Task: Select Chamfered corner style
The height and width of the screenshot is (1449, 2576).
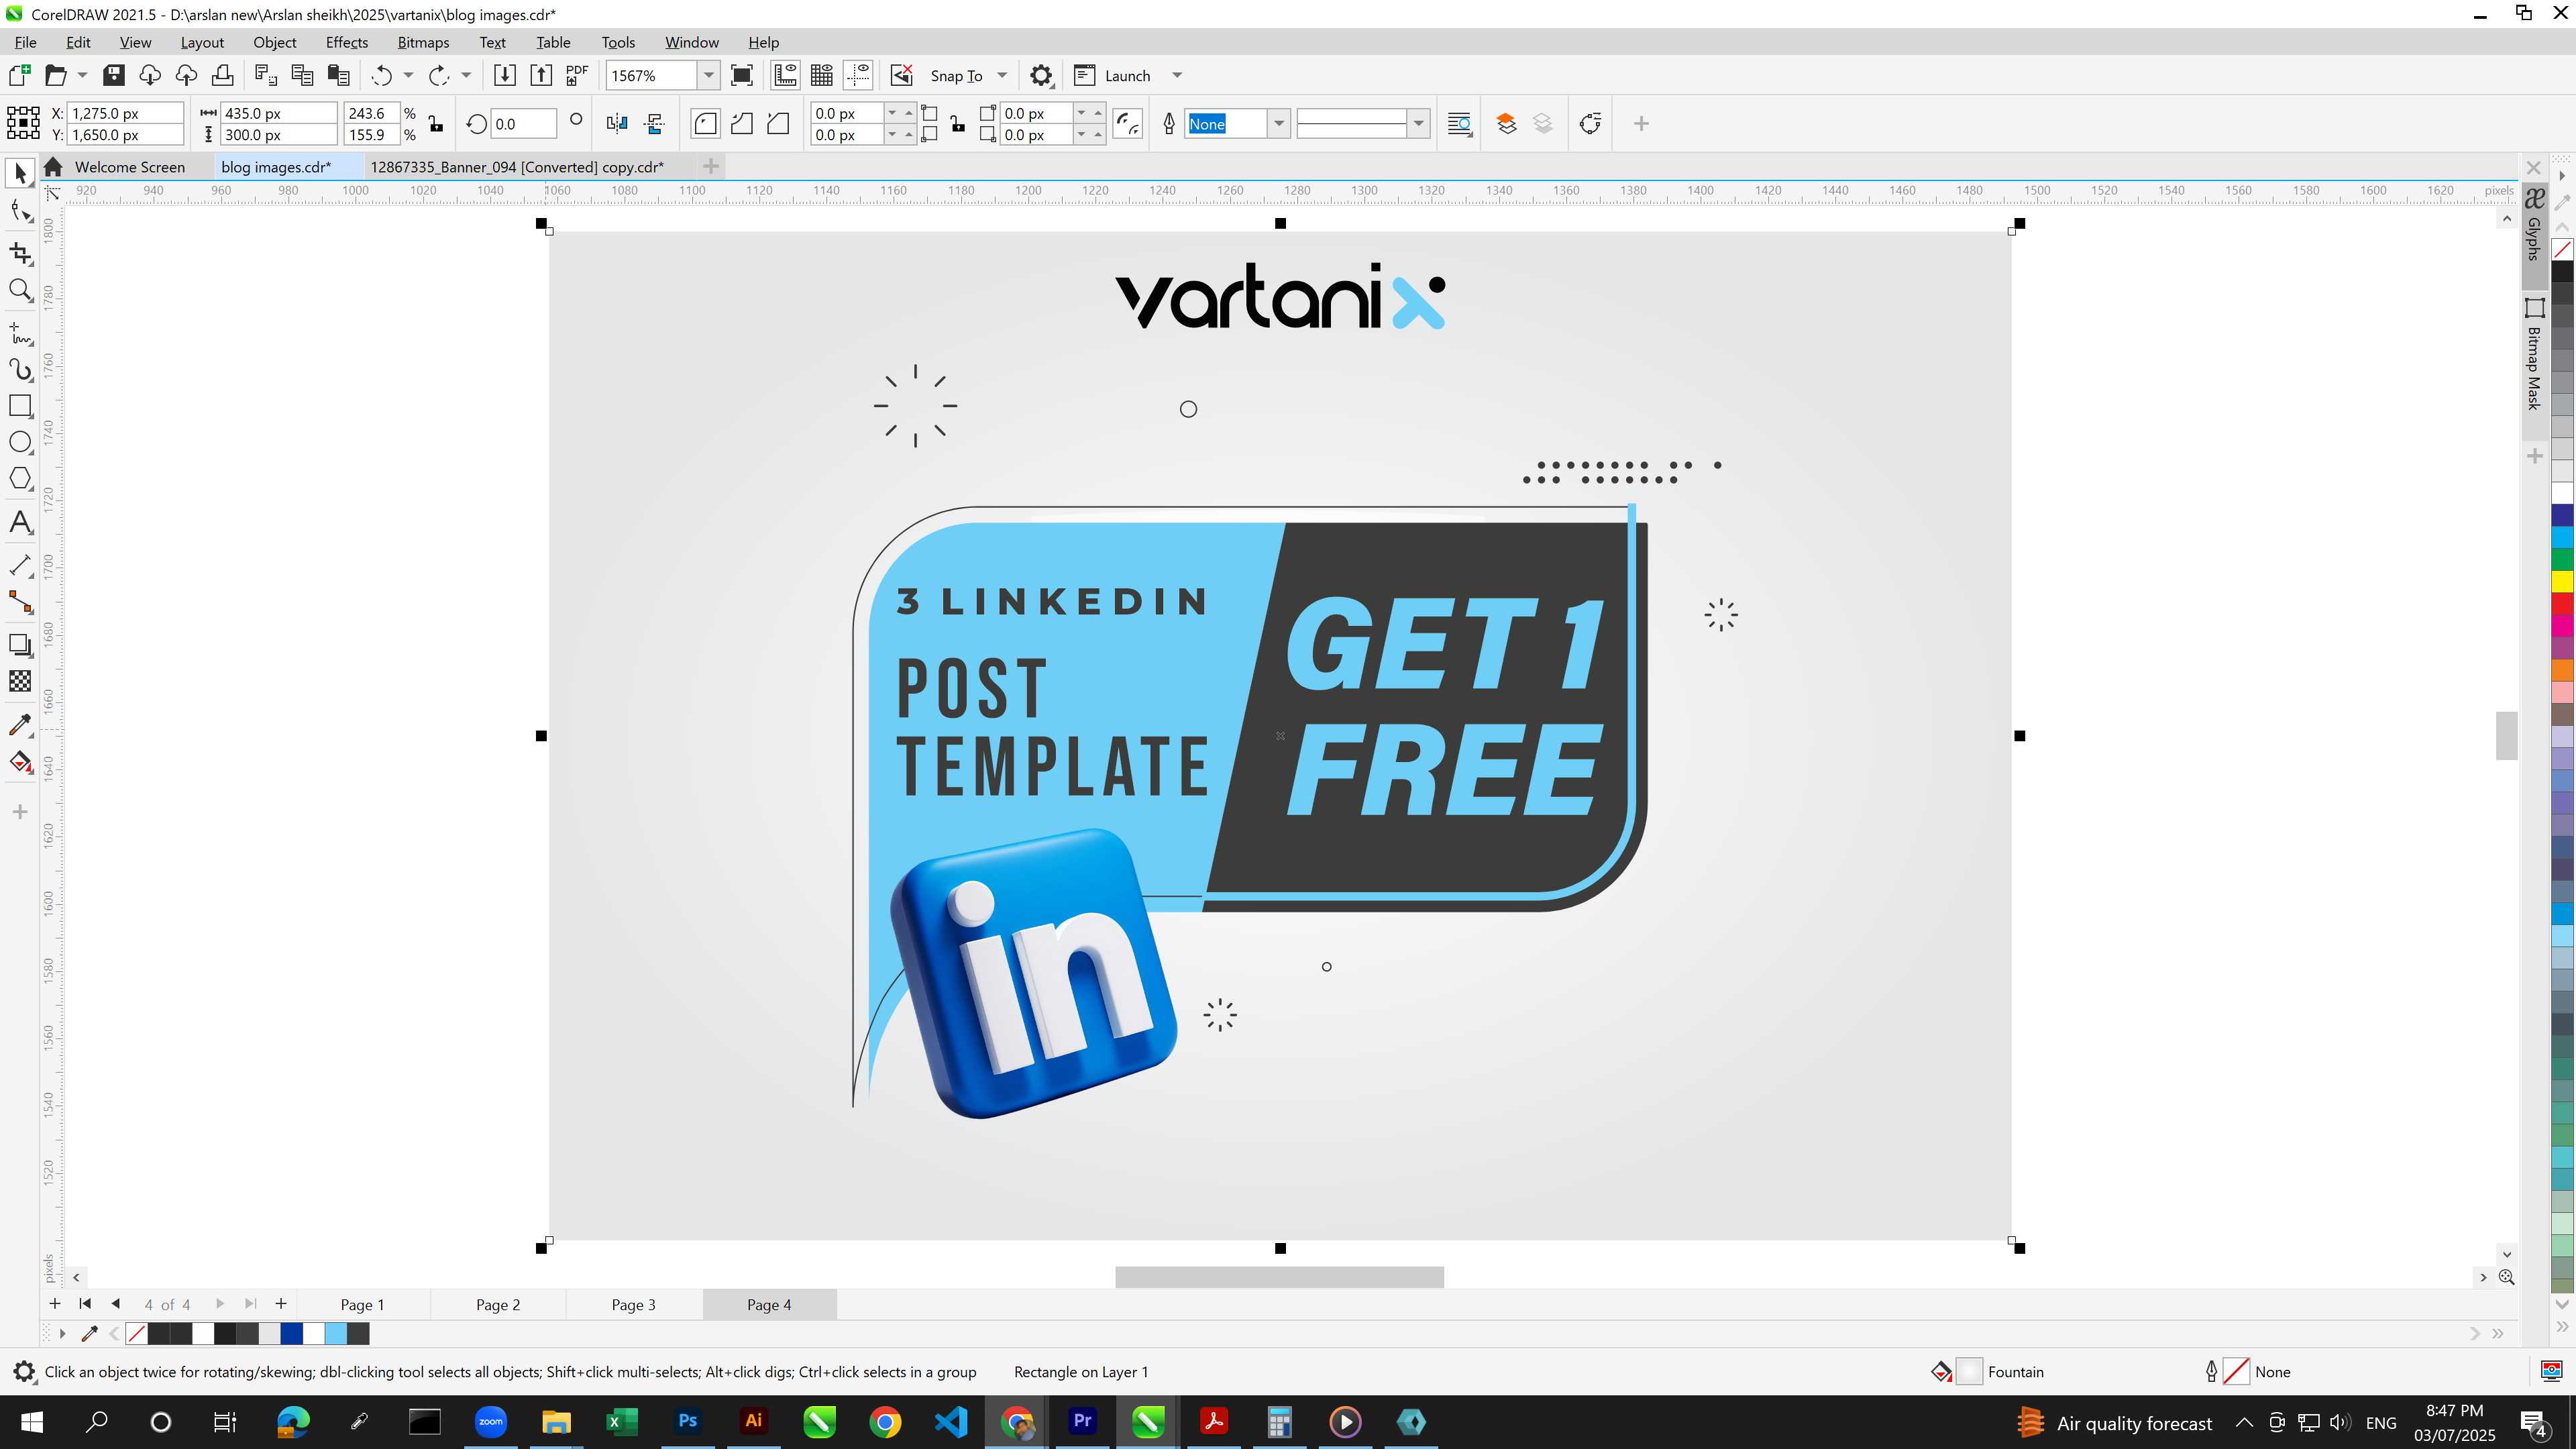Action: (x=778, y=124)
